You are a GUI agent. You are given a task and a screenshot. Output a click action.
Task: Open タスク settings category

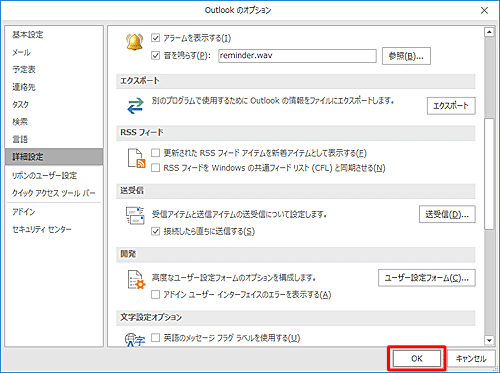click(54, 104)
